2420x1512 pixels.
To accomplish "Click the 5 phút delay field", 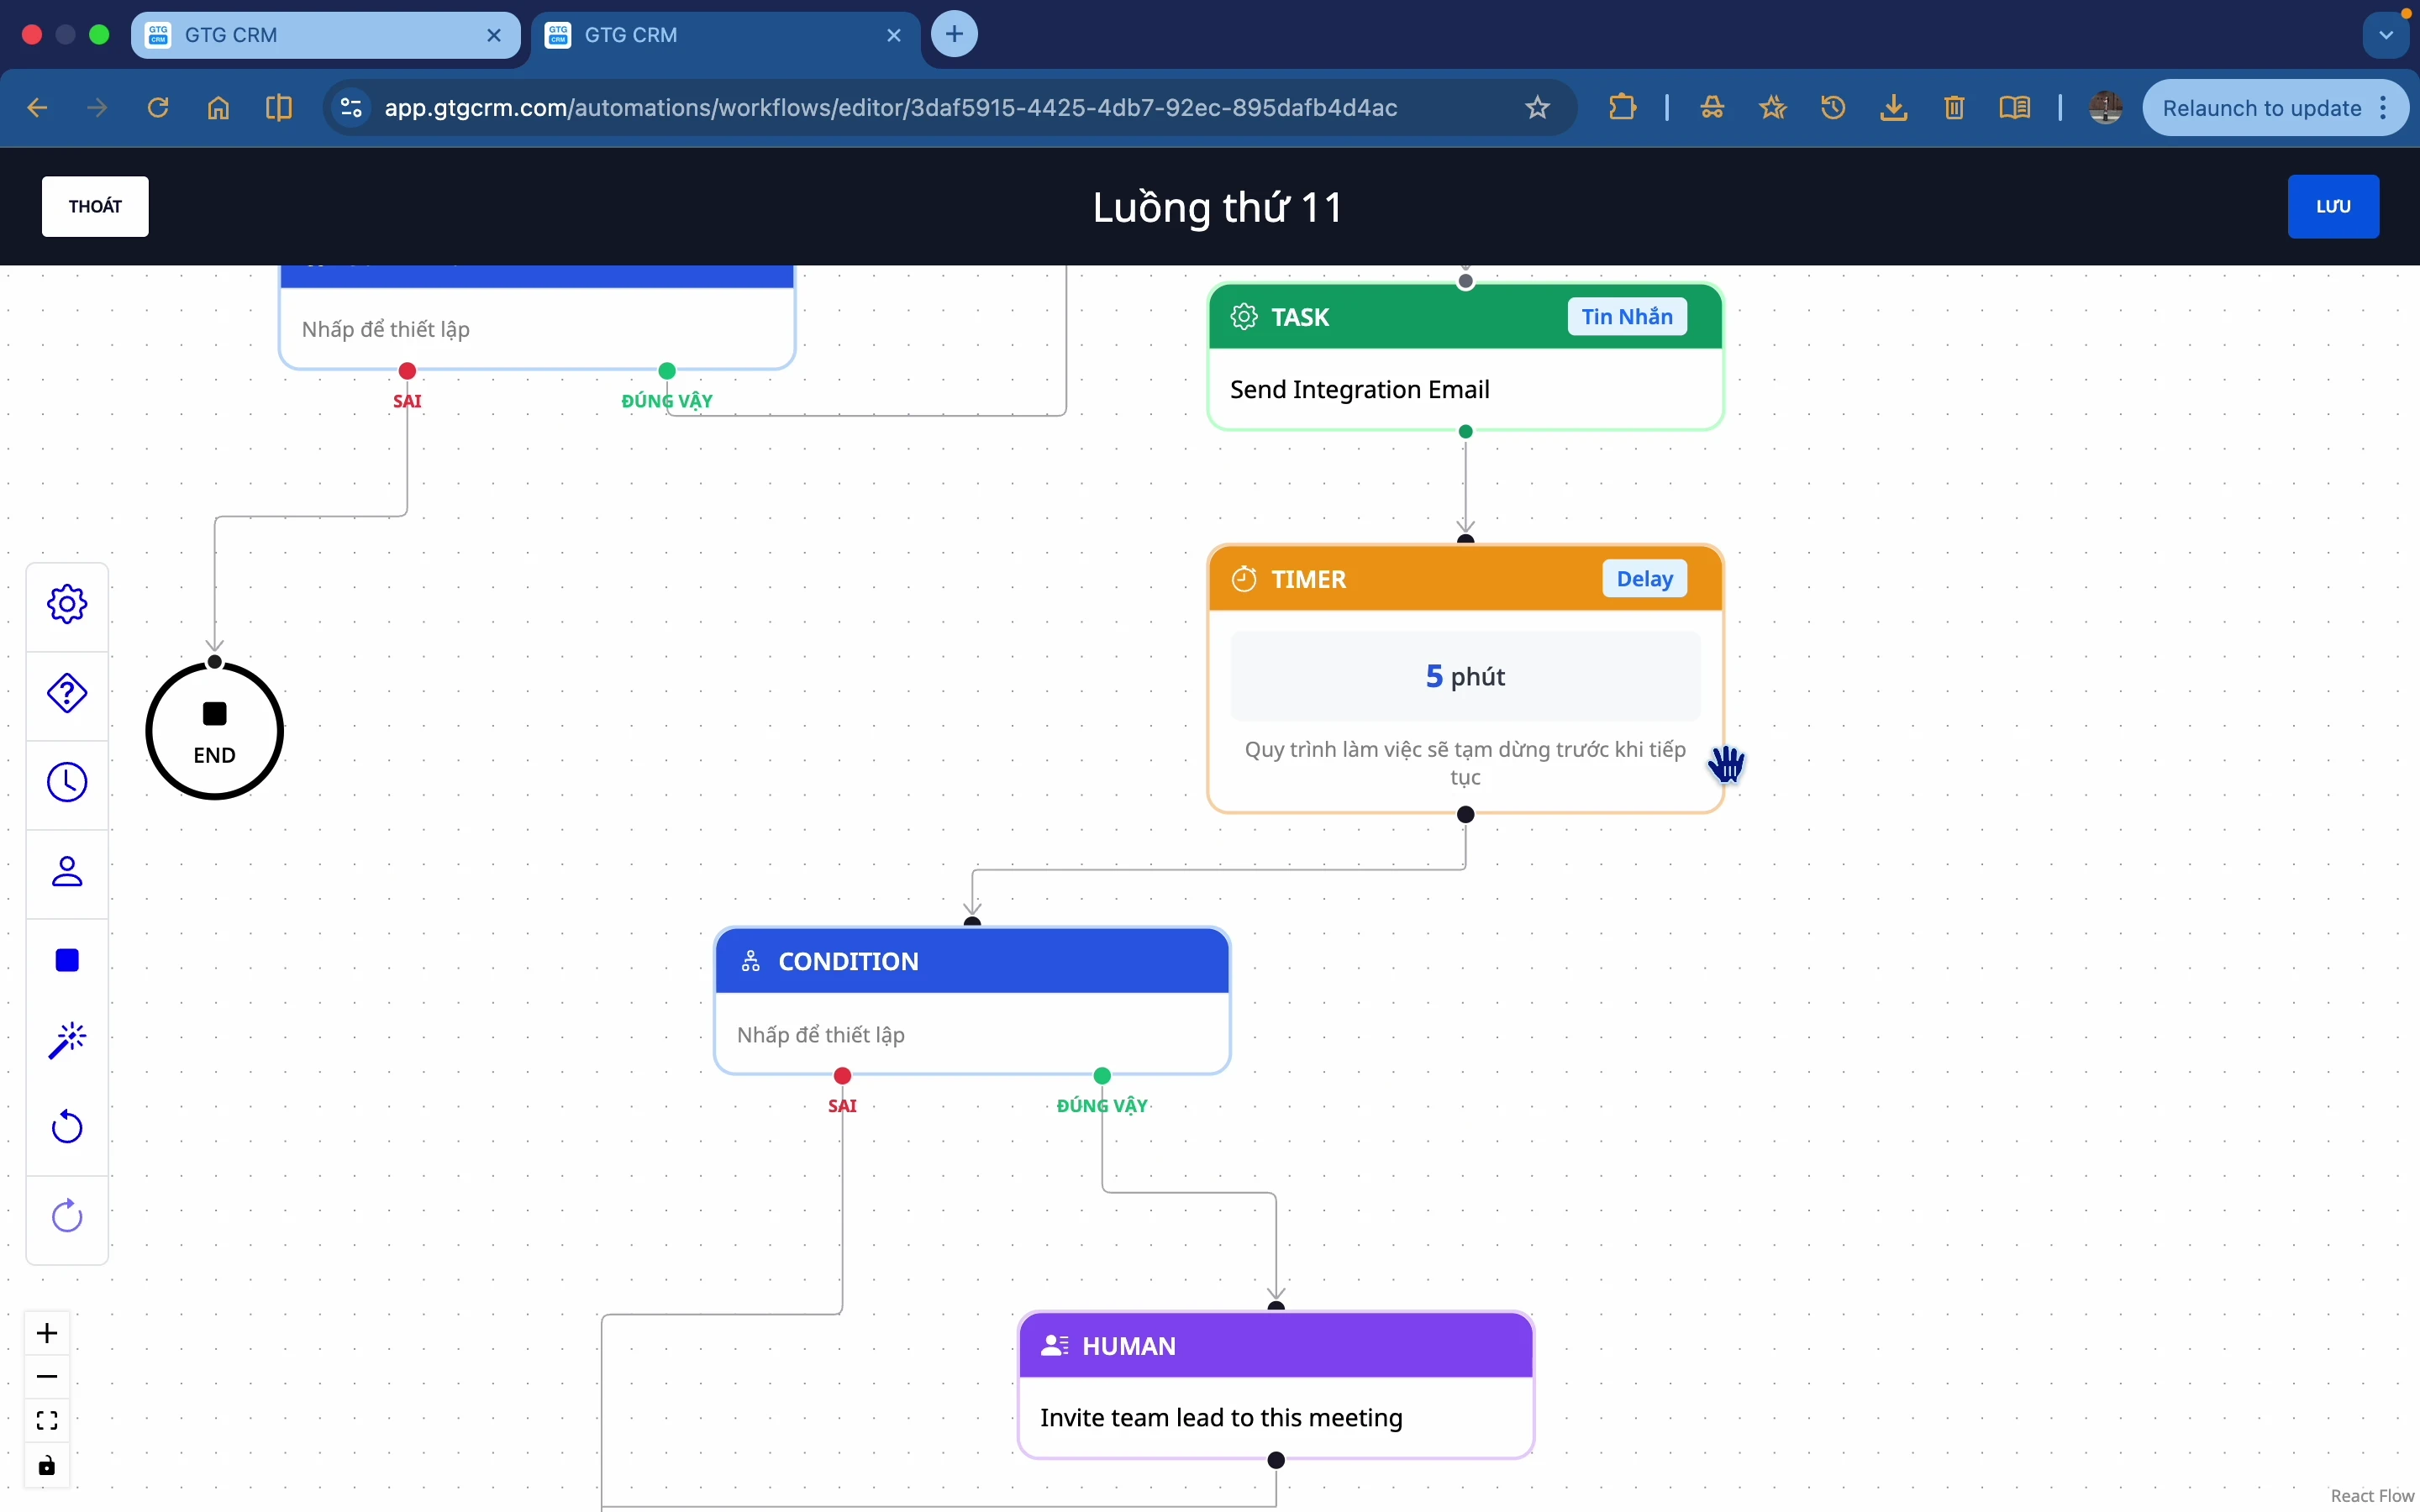I will coord(1465,676).
